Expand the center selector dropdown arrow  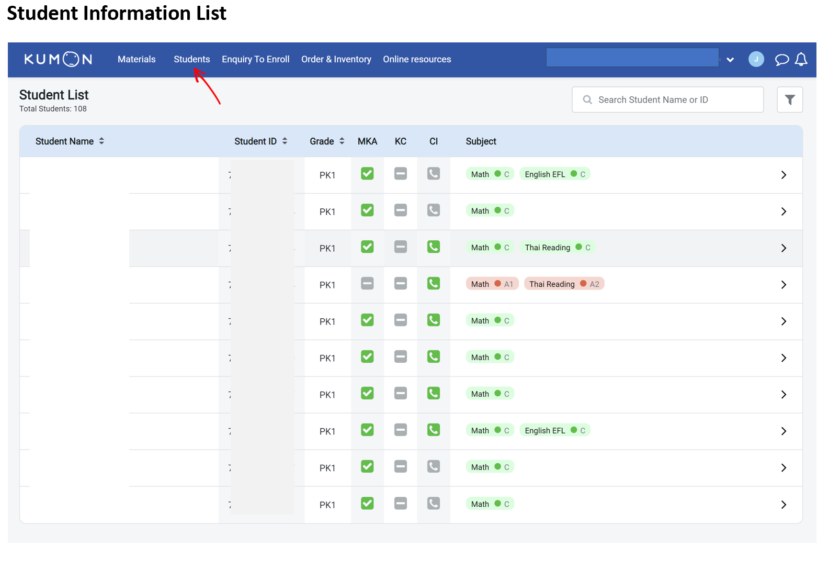click(730, 60)
